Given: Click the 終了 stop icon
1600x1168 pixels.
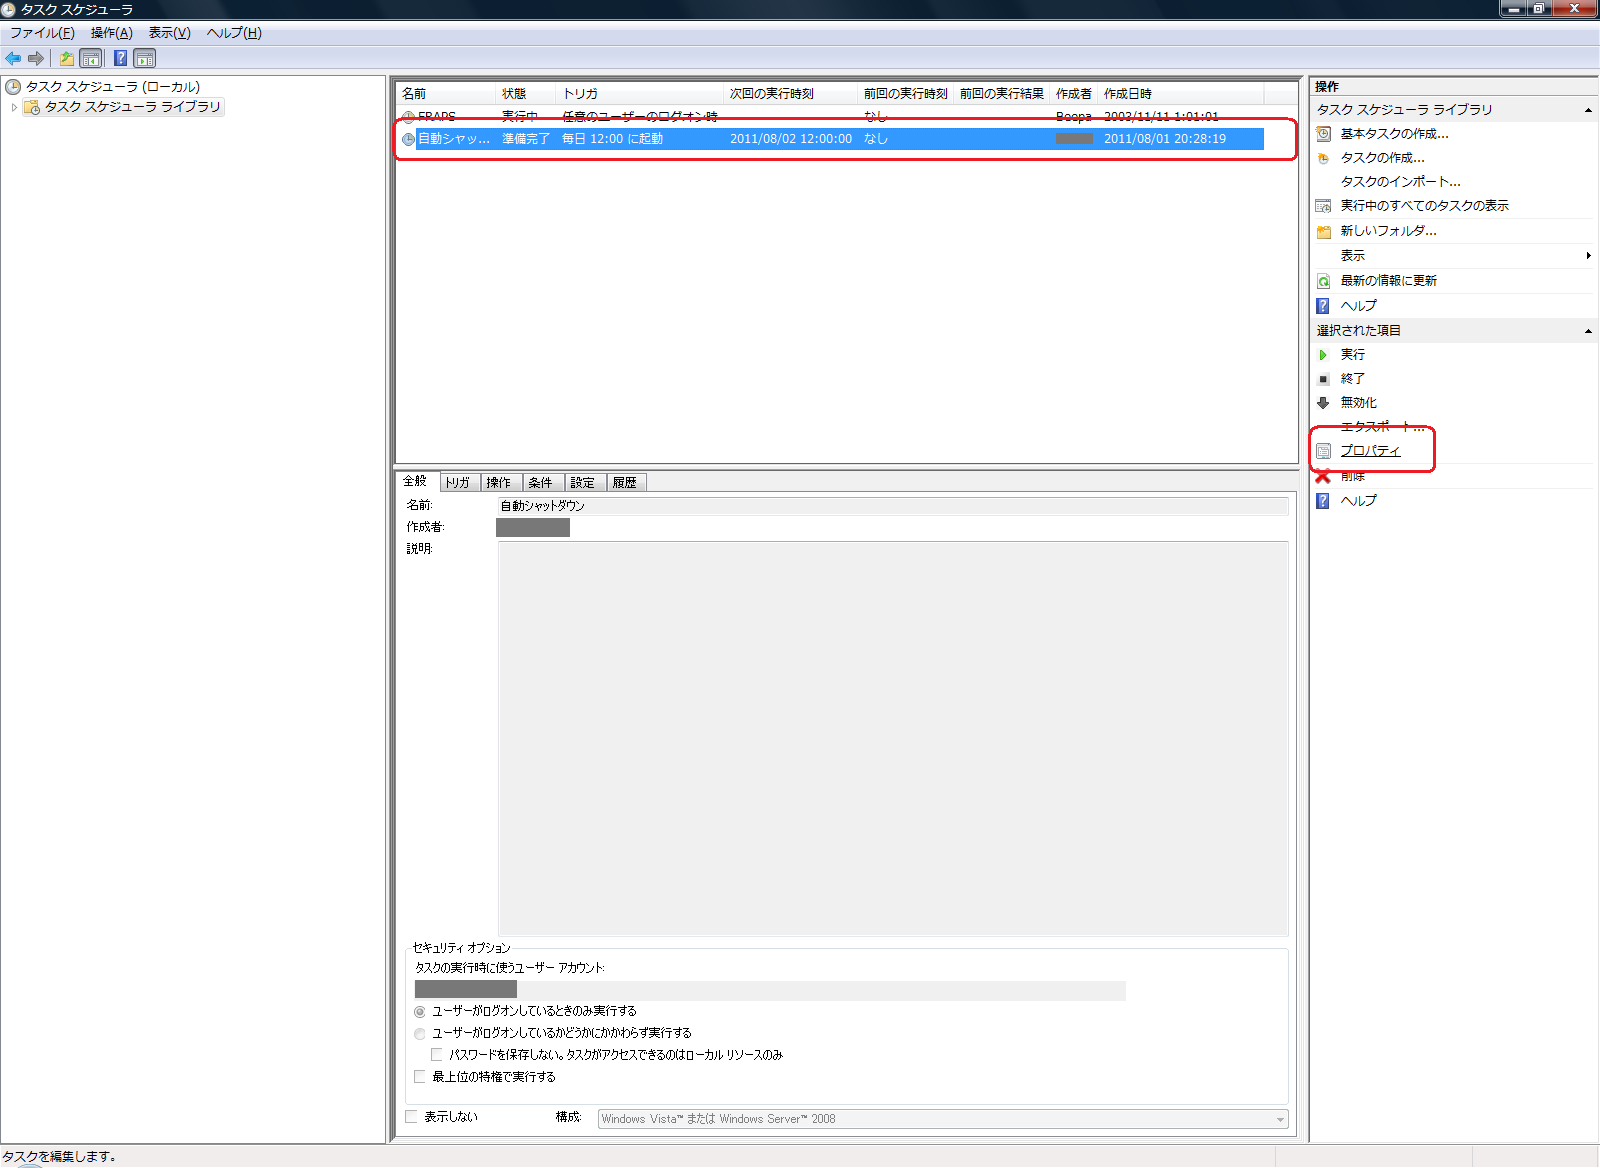Looking at the screenshot, I should pos(1323,379).
